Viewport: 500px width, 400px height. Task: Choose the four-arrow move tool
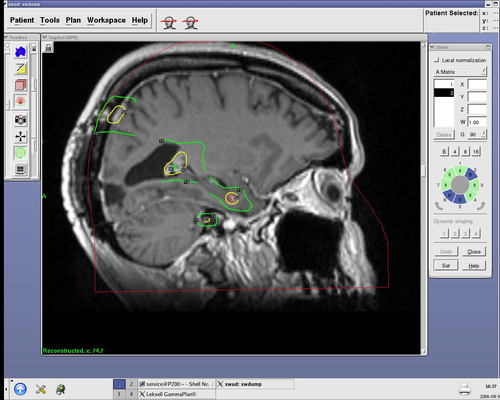point(21,136)
